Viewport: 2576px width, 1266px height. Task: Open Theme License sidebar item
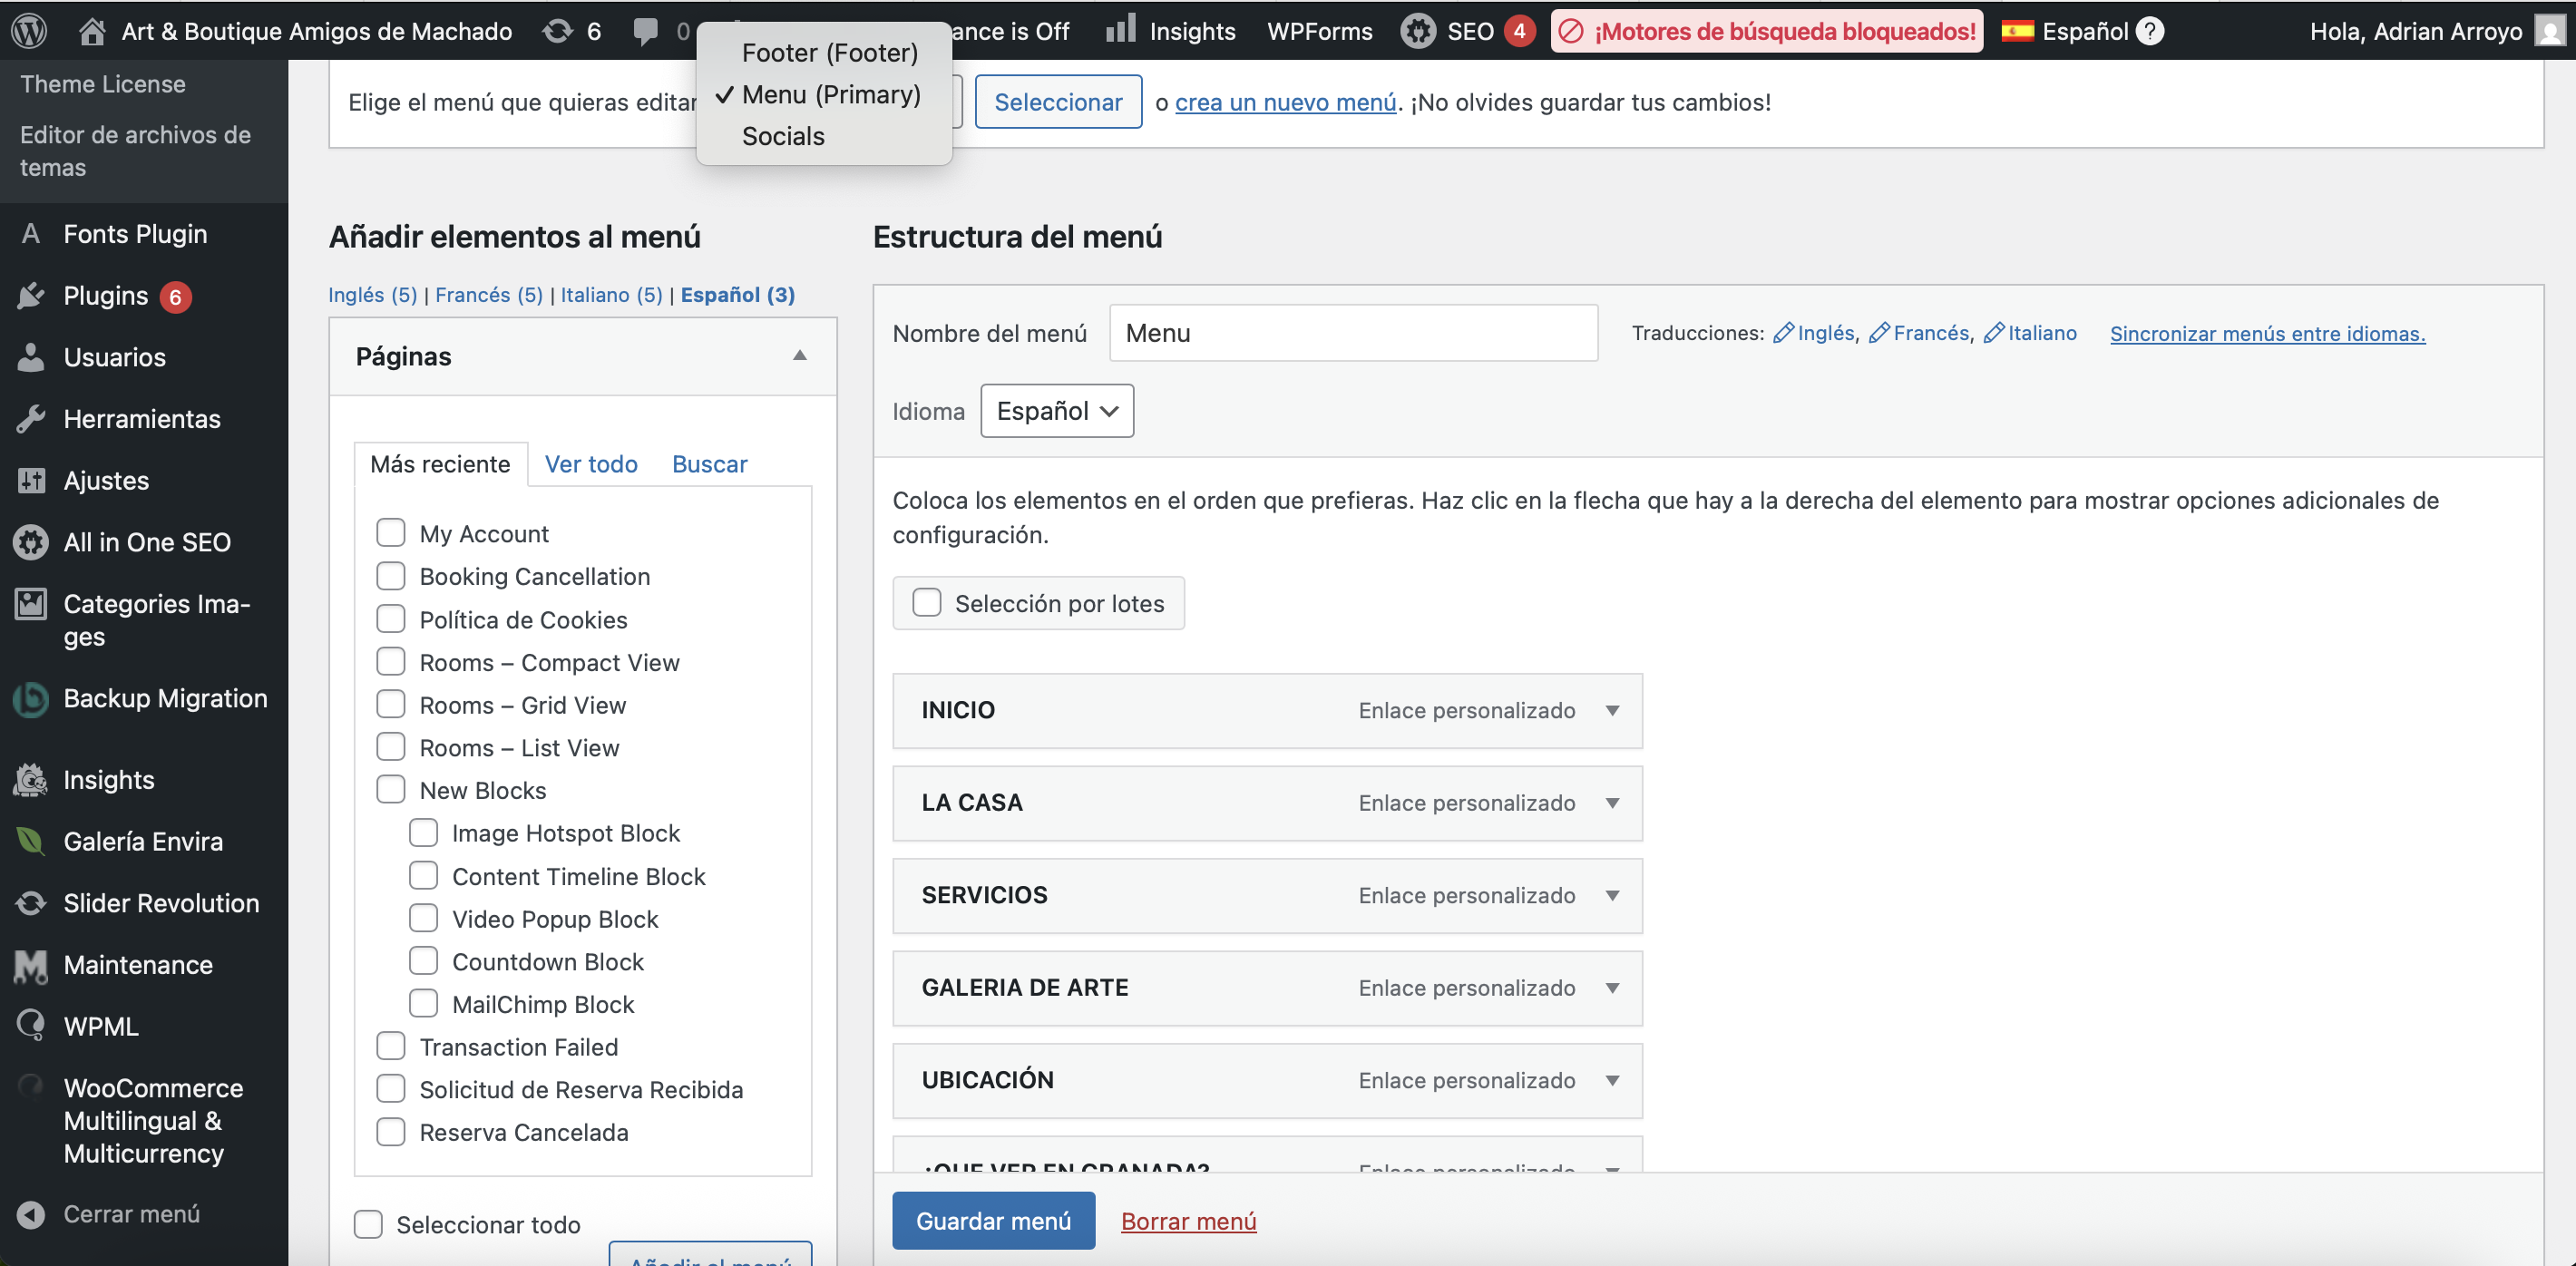(103, 84)
